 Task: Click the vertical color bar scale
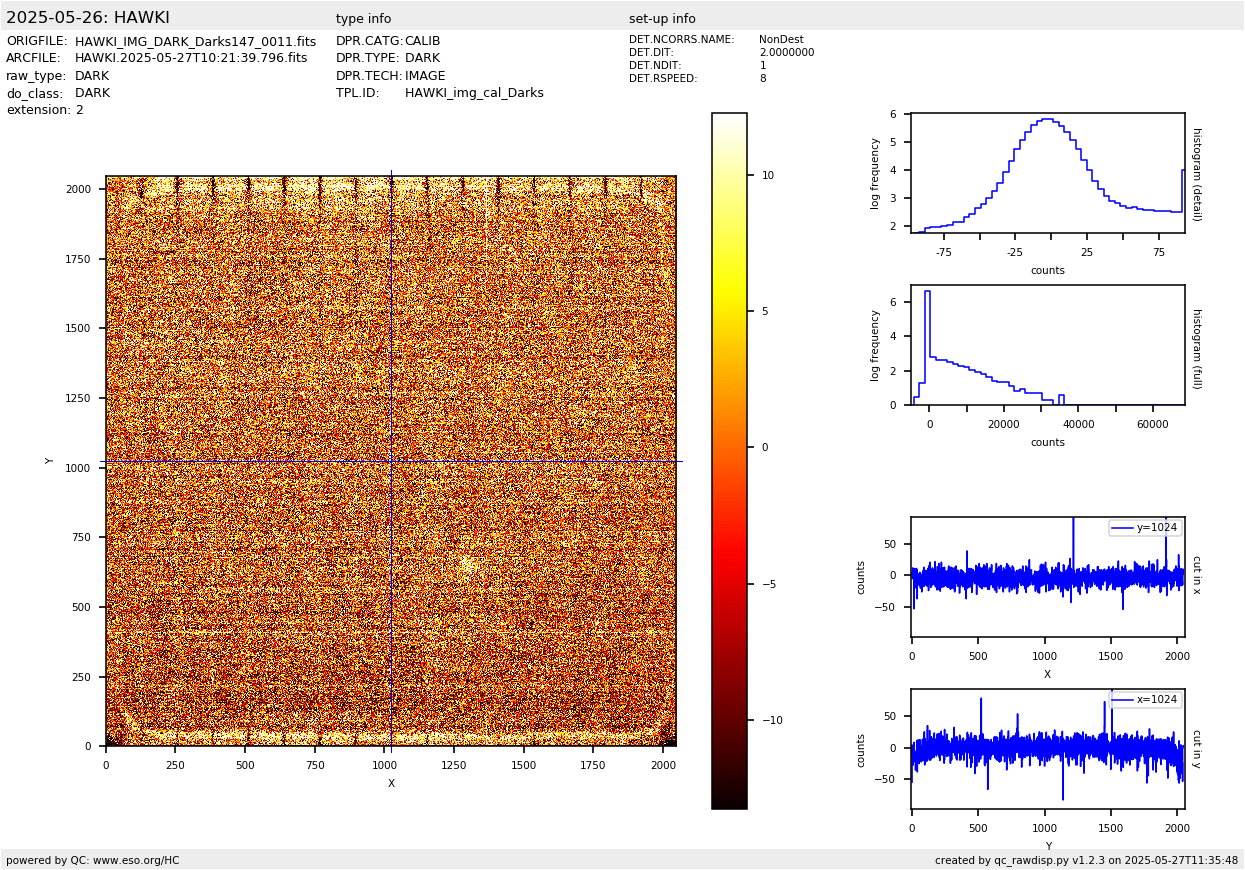[729, 460]
